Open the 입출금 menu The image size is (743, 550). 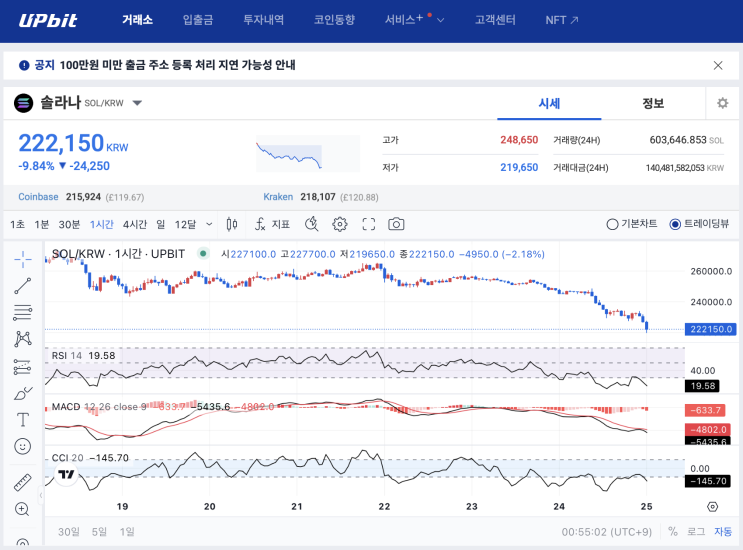pos(198,20)
